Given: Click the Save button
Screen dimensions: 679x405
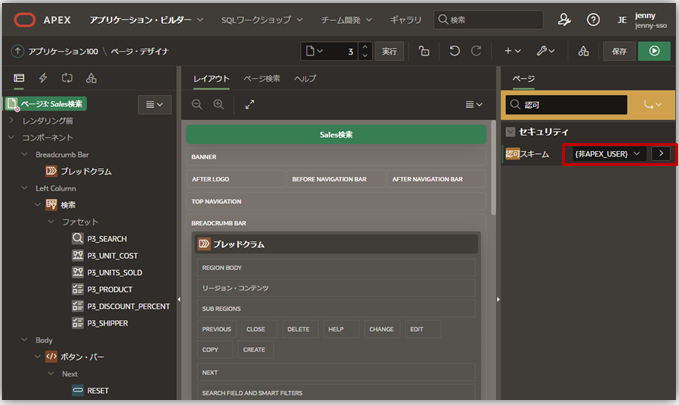Looking at the screenshot, I should point(619,51).
